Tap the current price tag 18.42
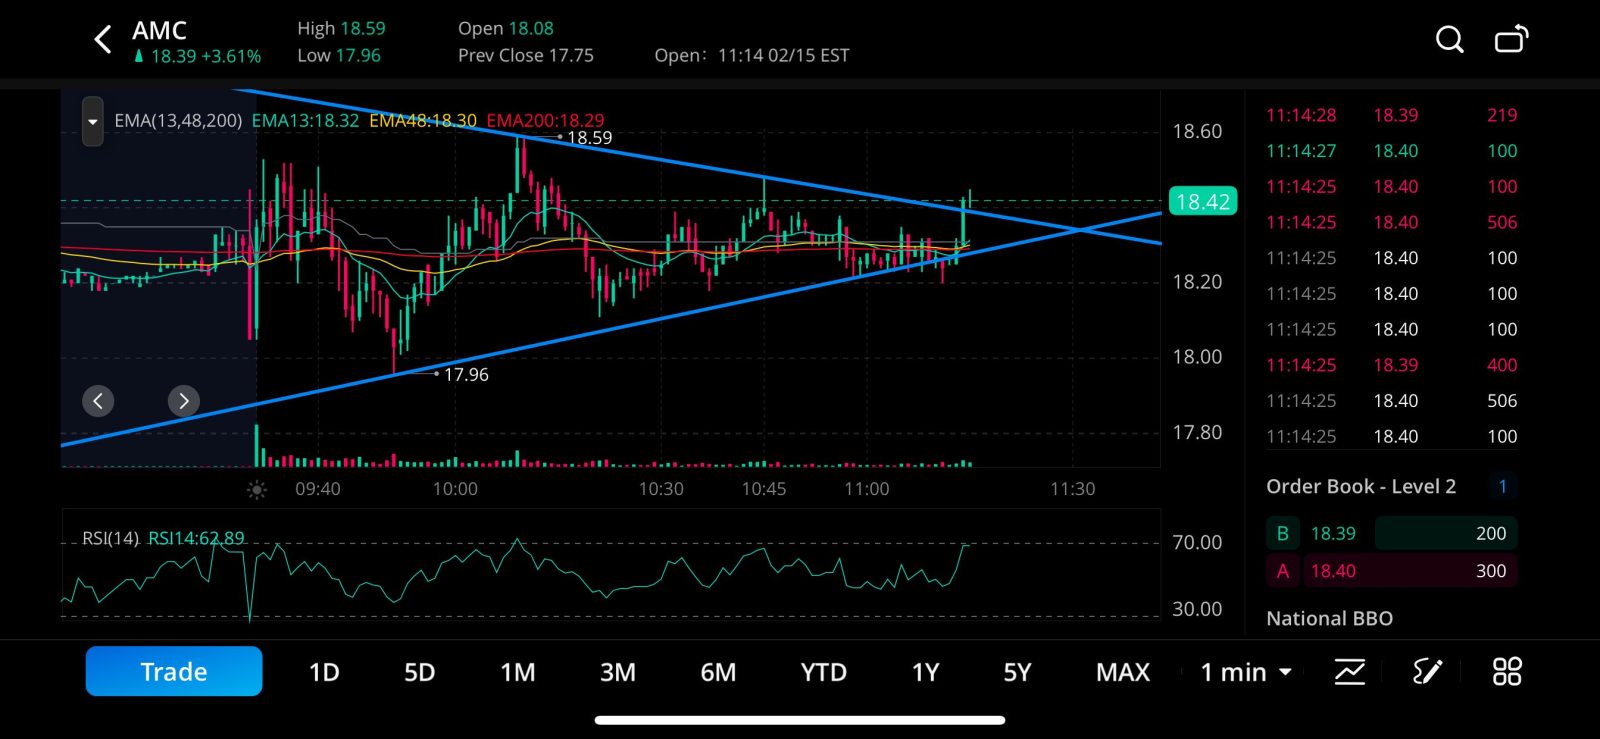 click(1203, 202)
